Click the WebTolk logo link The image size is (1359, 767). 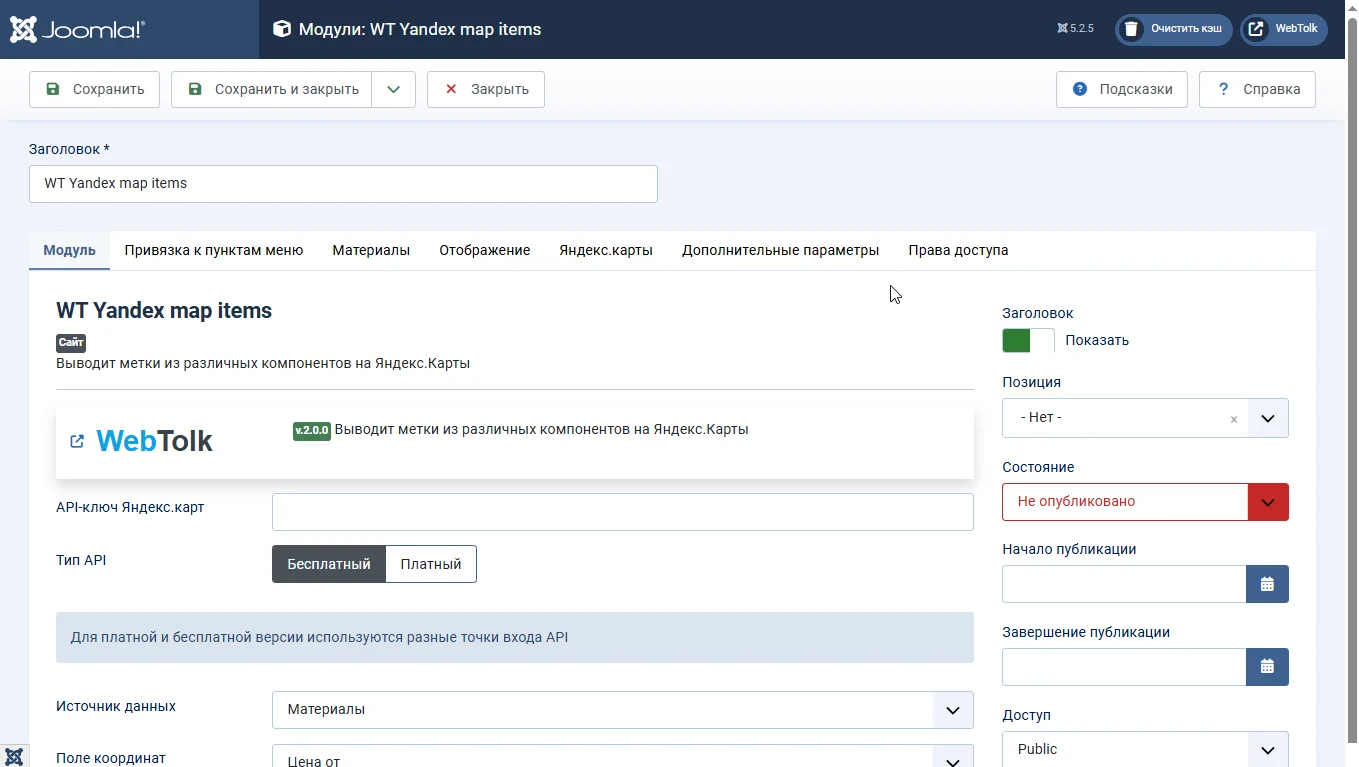(154, 441)
